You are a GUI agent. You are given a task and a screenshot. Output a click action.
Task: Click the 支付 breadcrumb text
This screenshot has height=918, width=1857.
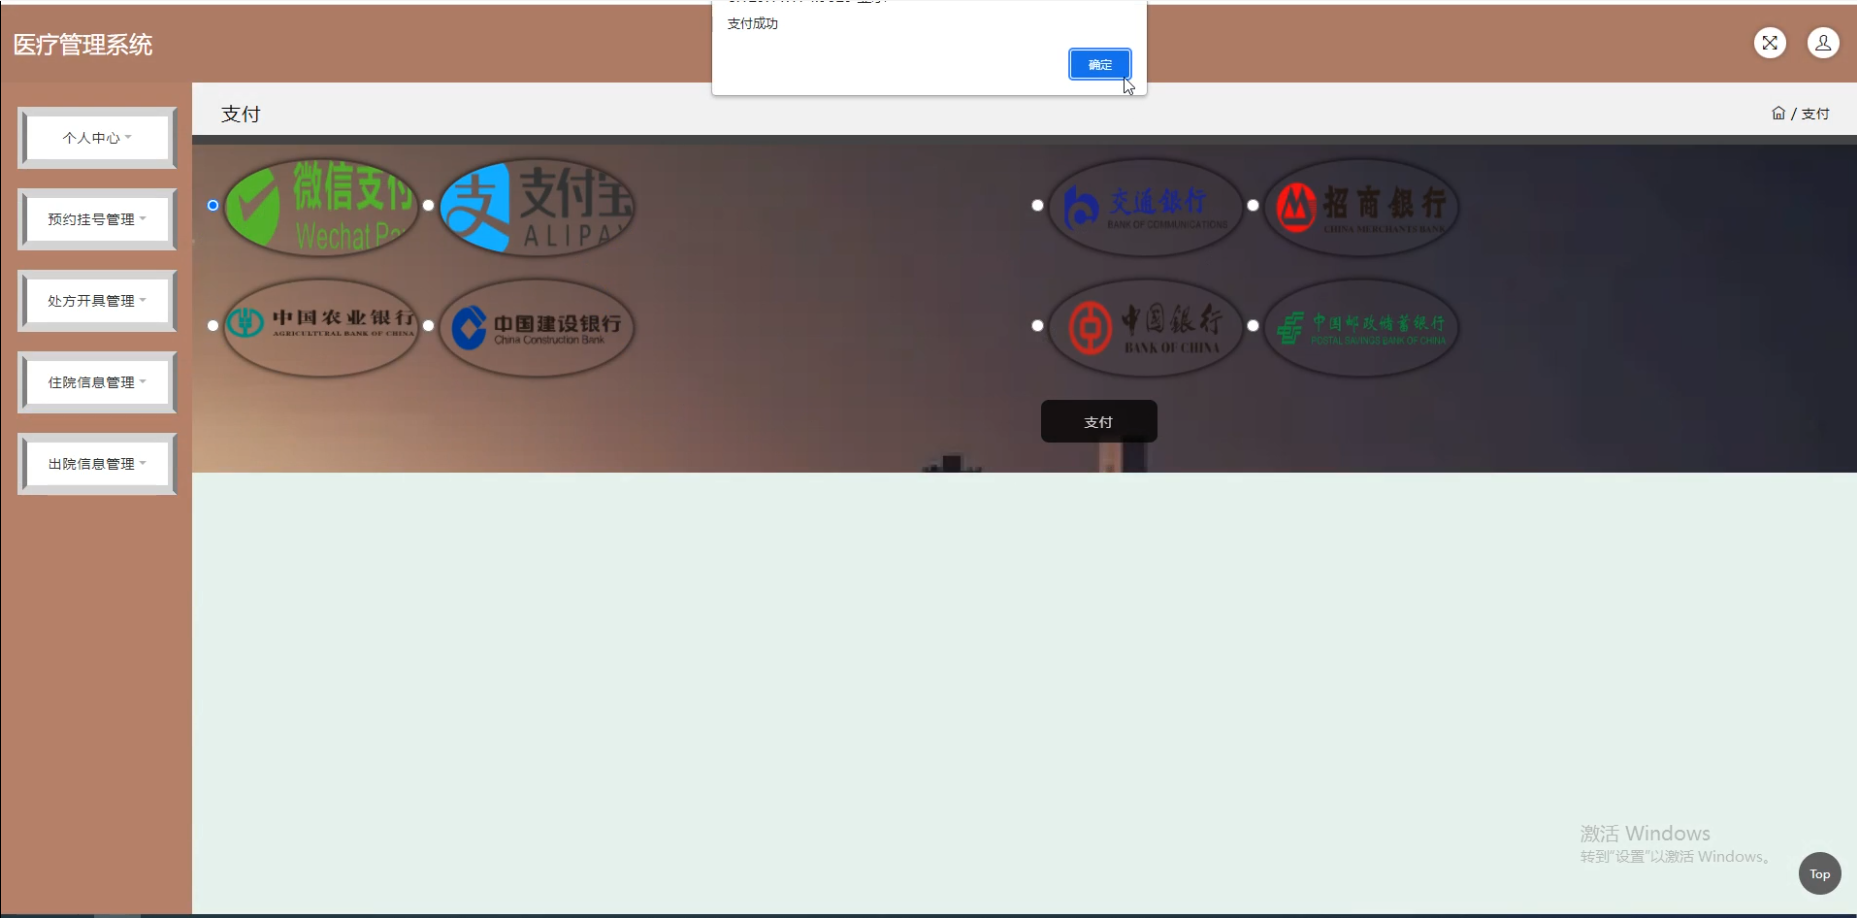pos(1815,114)
